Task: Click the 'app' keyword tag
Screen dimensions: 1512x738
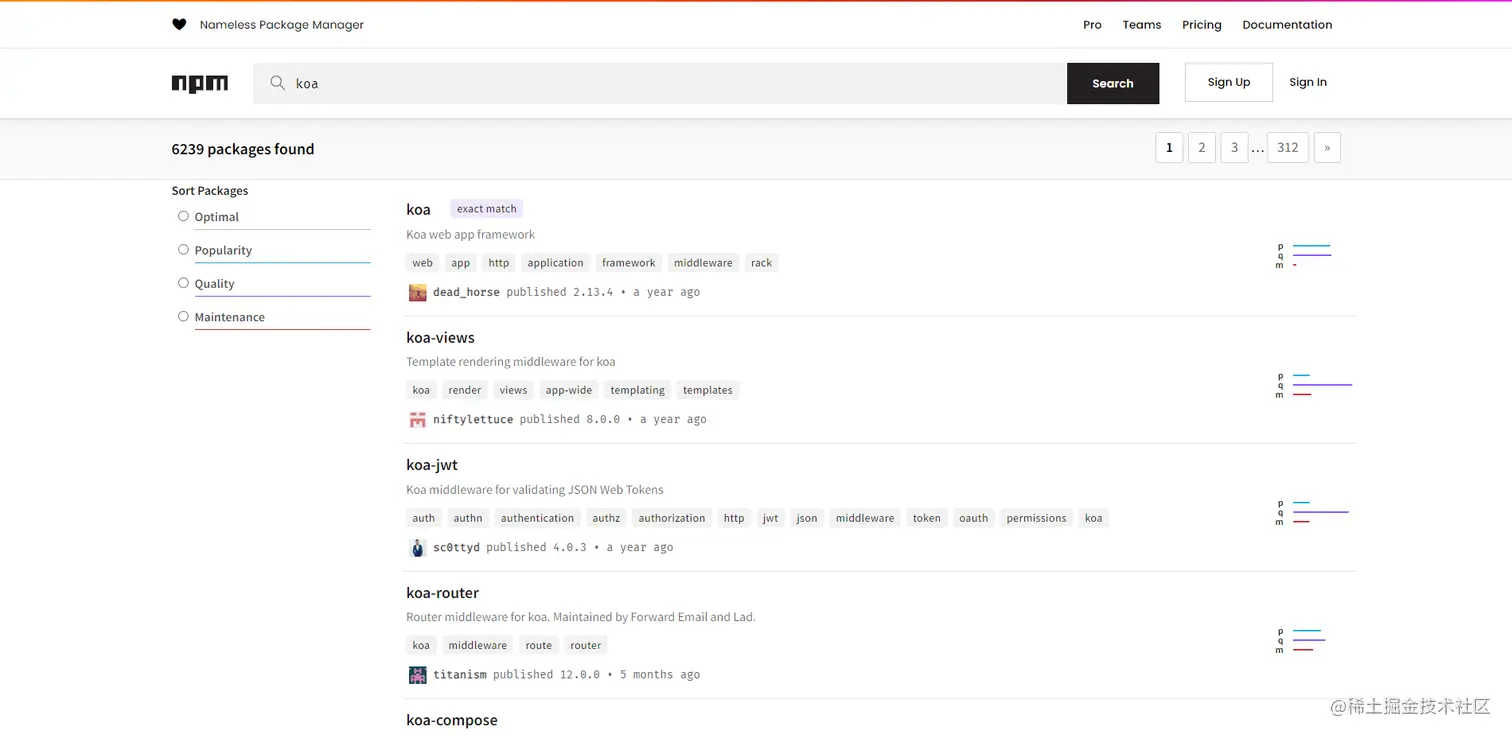Action: [x=460, y=263]
